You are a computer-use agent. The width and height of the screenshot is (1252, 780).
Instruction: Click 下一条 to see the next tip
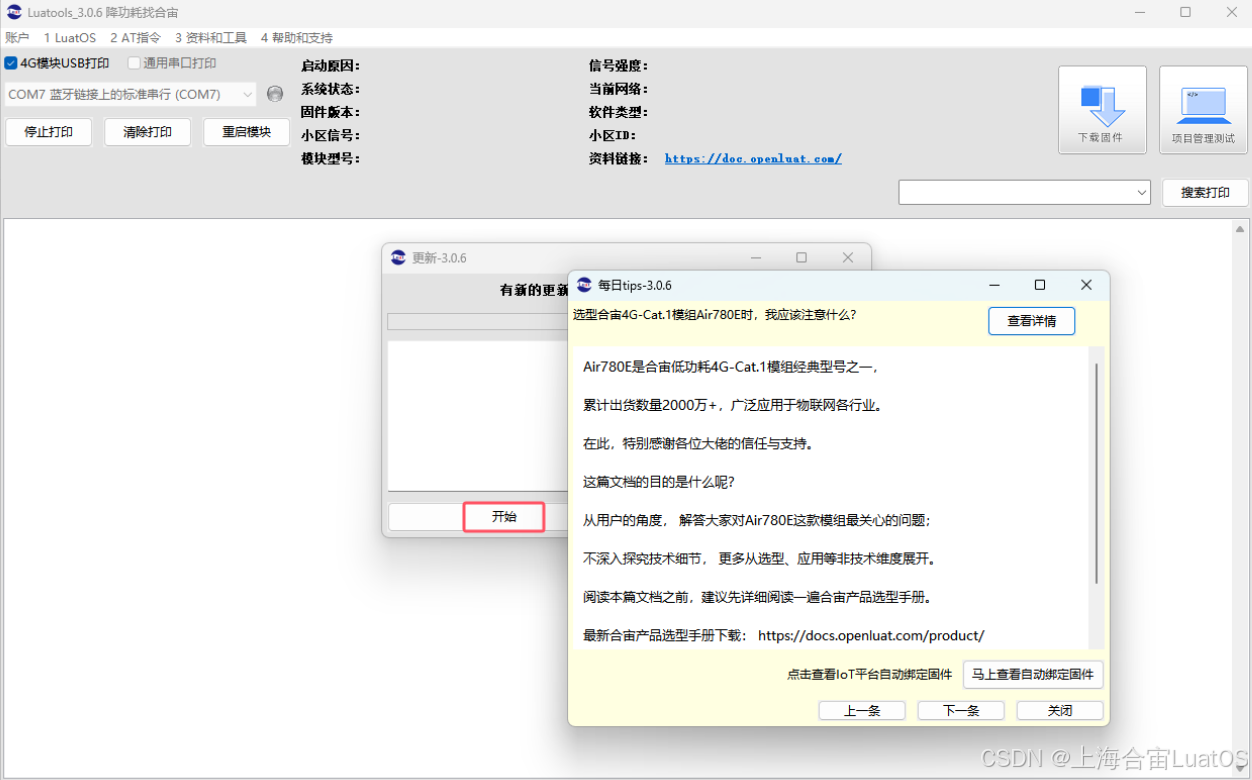coord(960,710)
